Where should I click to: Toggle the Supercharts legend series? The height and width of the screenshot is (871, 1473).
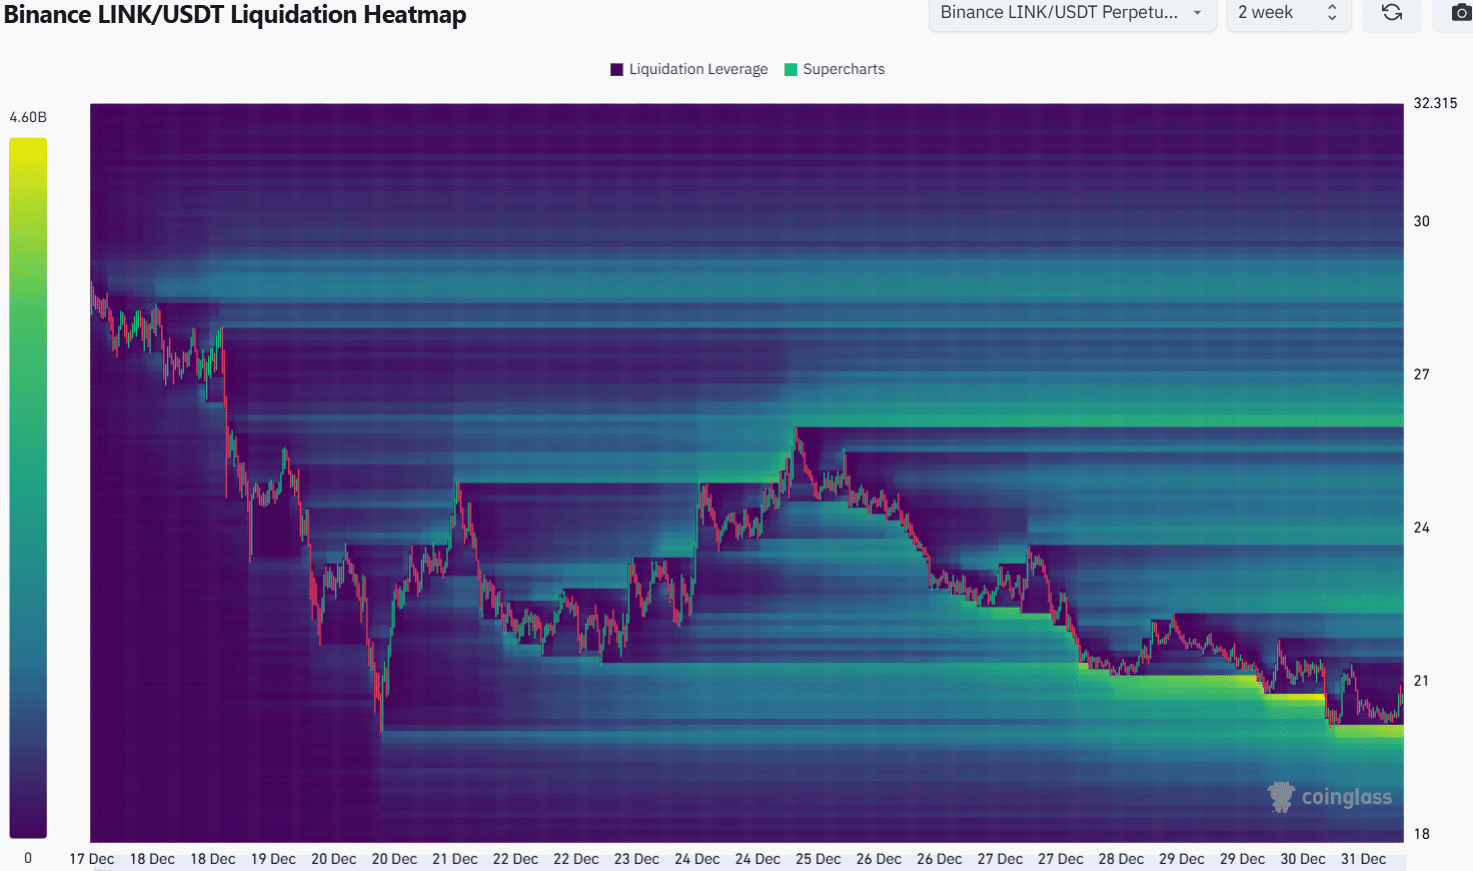coord(835,69)
